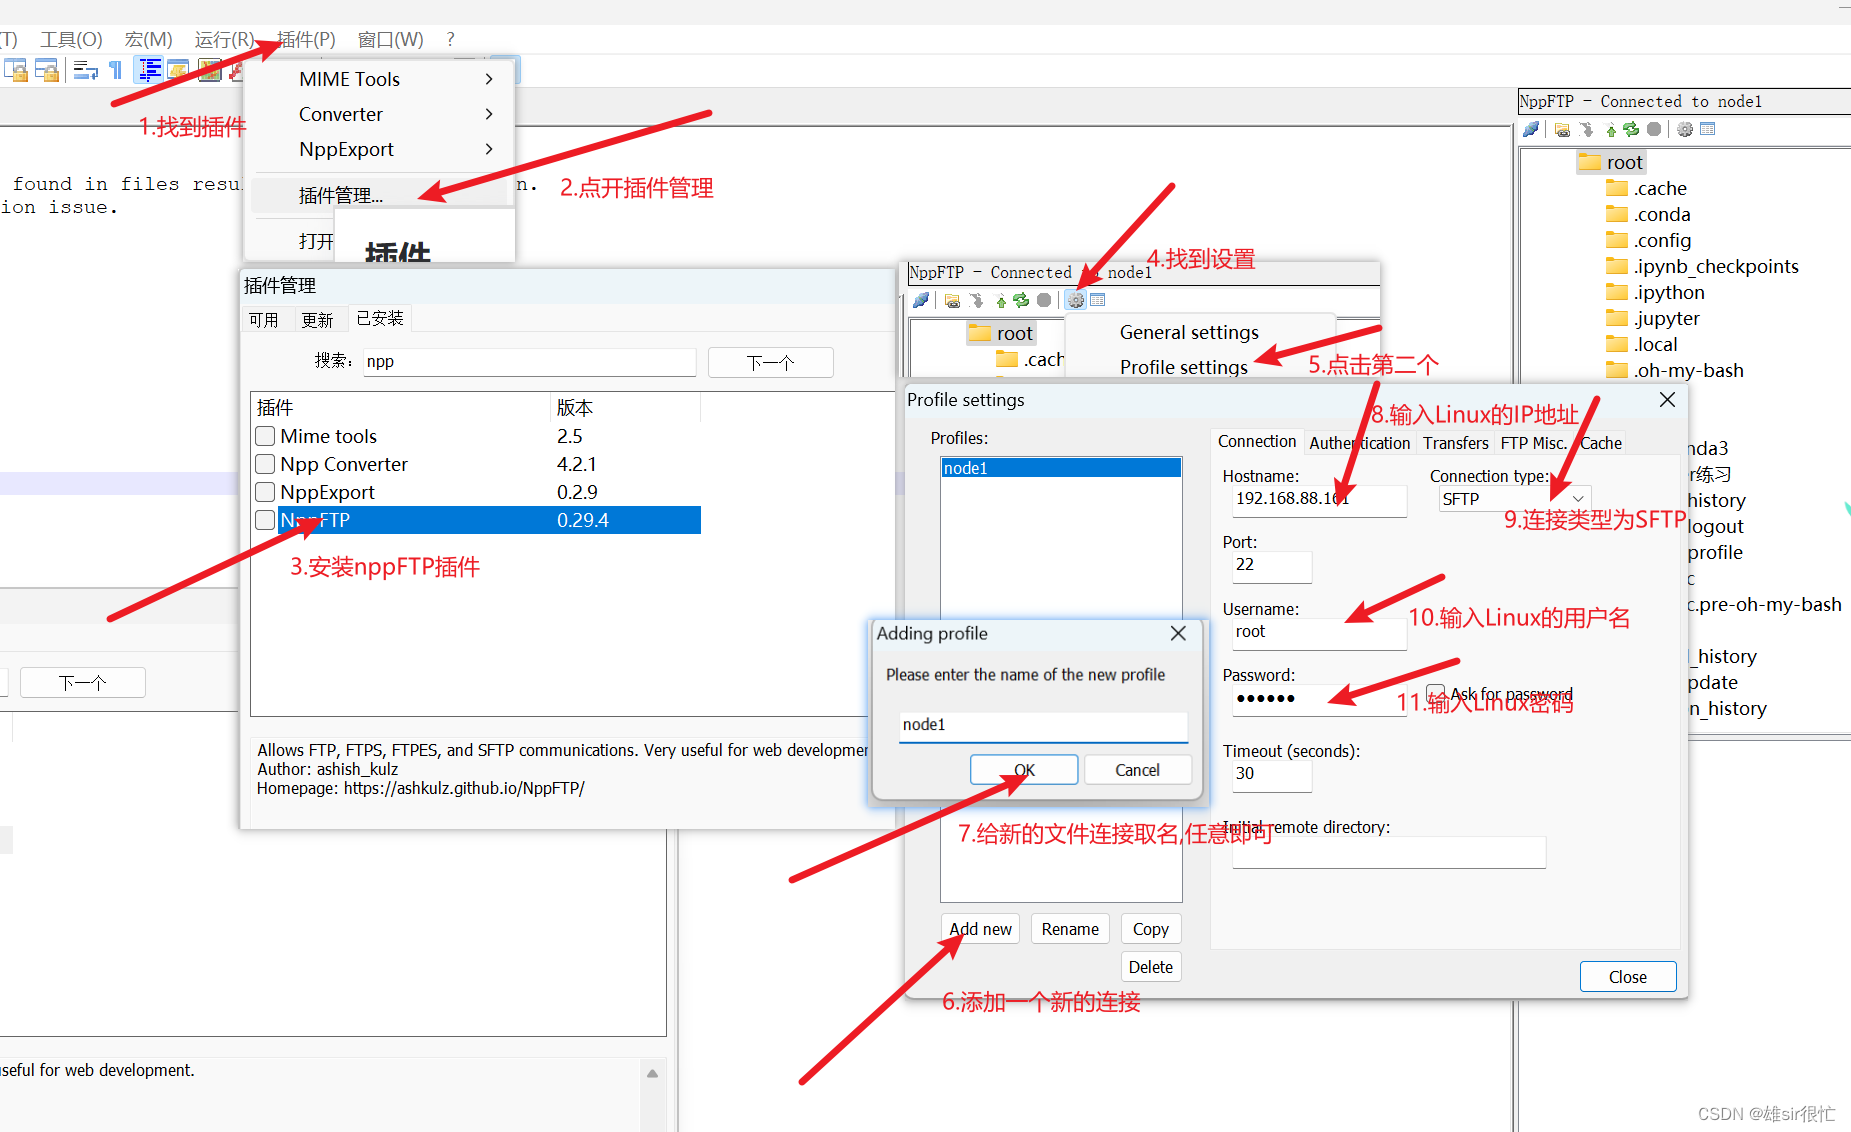1851x1132 pixels.
Task: Click 下一个 button beside plugin search
Action: 770,362
